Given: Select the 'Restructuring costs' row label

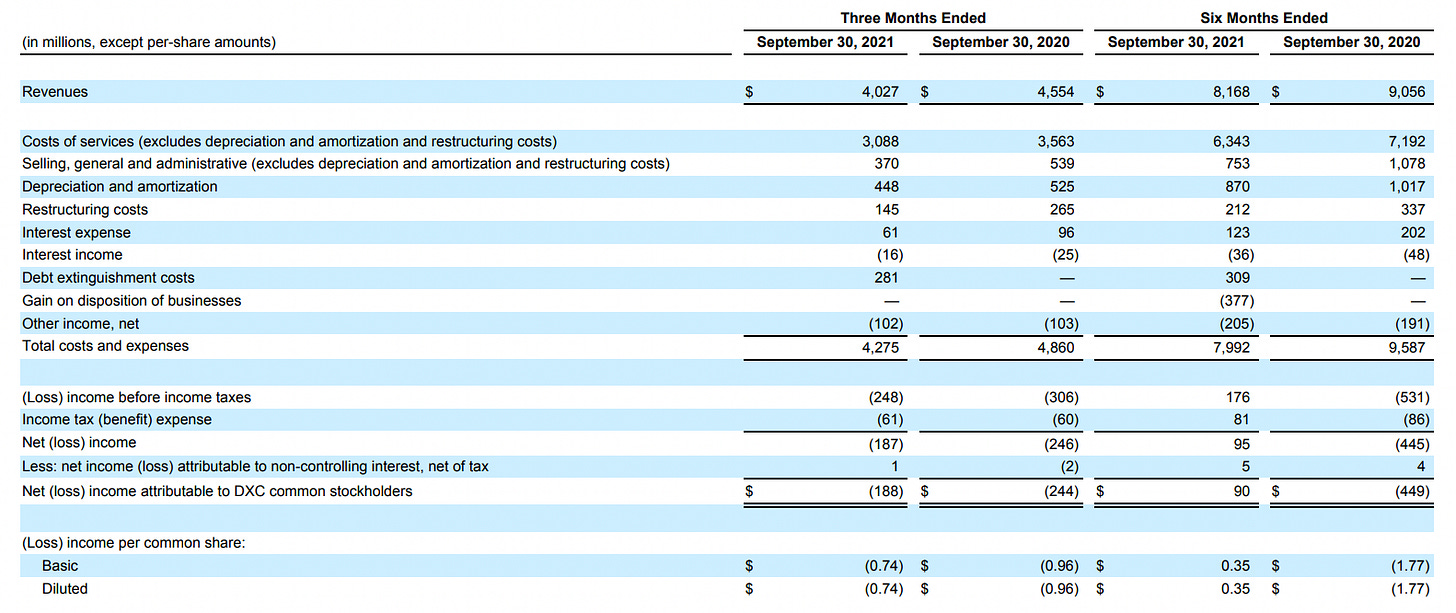Looking at the screenshot, I should click(x=85, y=210).
